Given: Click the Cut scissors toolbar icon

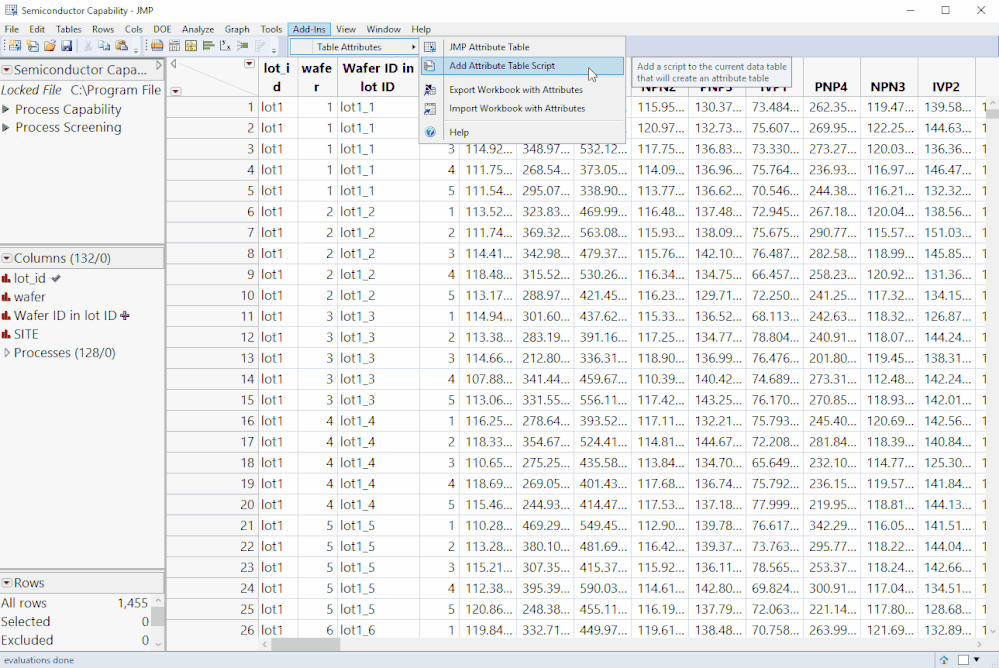Looking at the screenshot, I should [89, 46].
